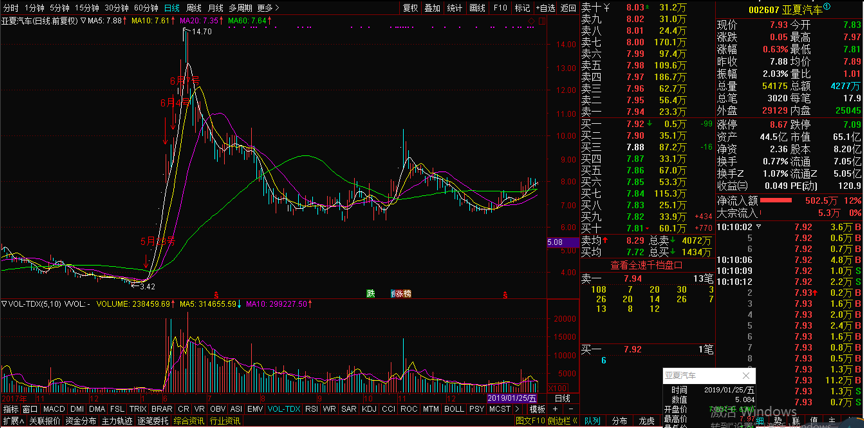Add stock using the +自选 button
Image resolution: width=864 pixels, height=428 pixels.
click(545, 7)
